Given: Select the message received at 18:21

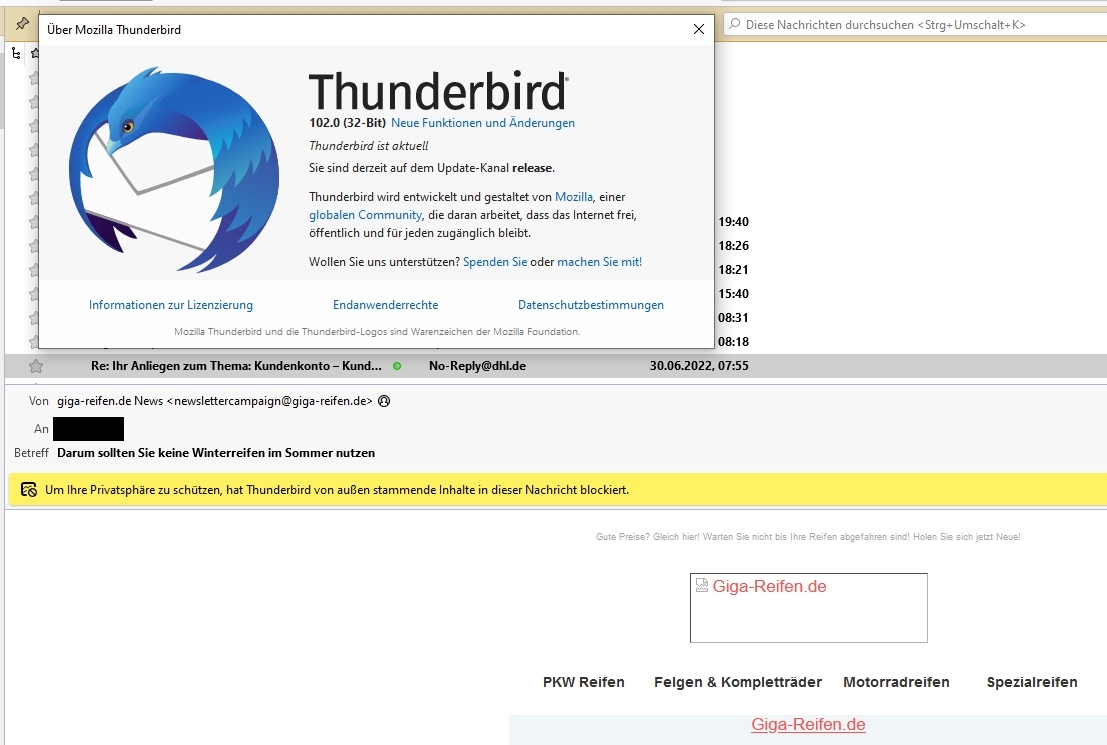Looking at the screenshot, I should point(734,270).
